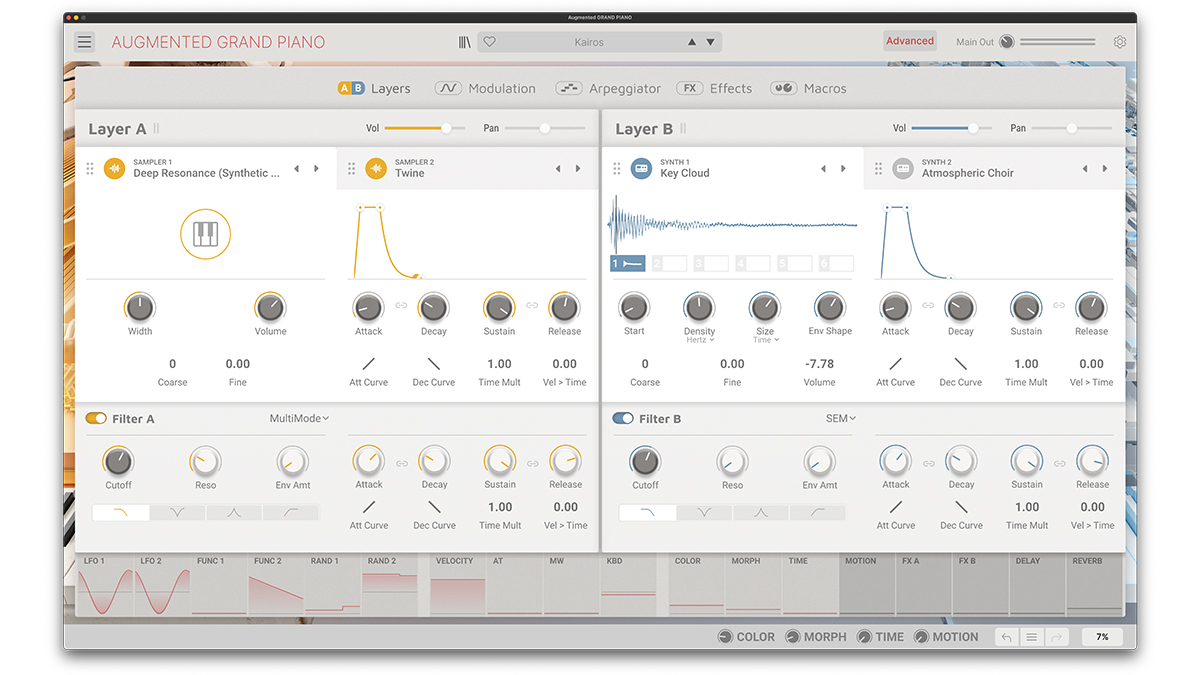Select wave slot 3 in Key Cloud
This screenshot has height=675, width=1200.
point(712,264)
